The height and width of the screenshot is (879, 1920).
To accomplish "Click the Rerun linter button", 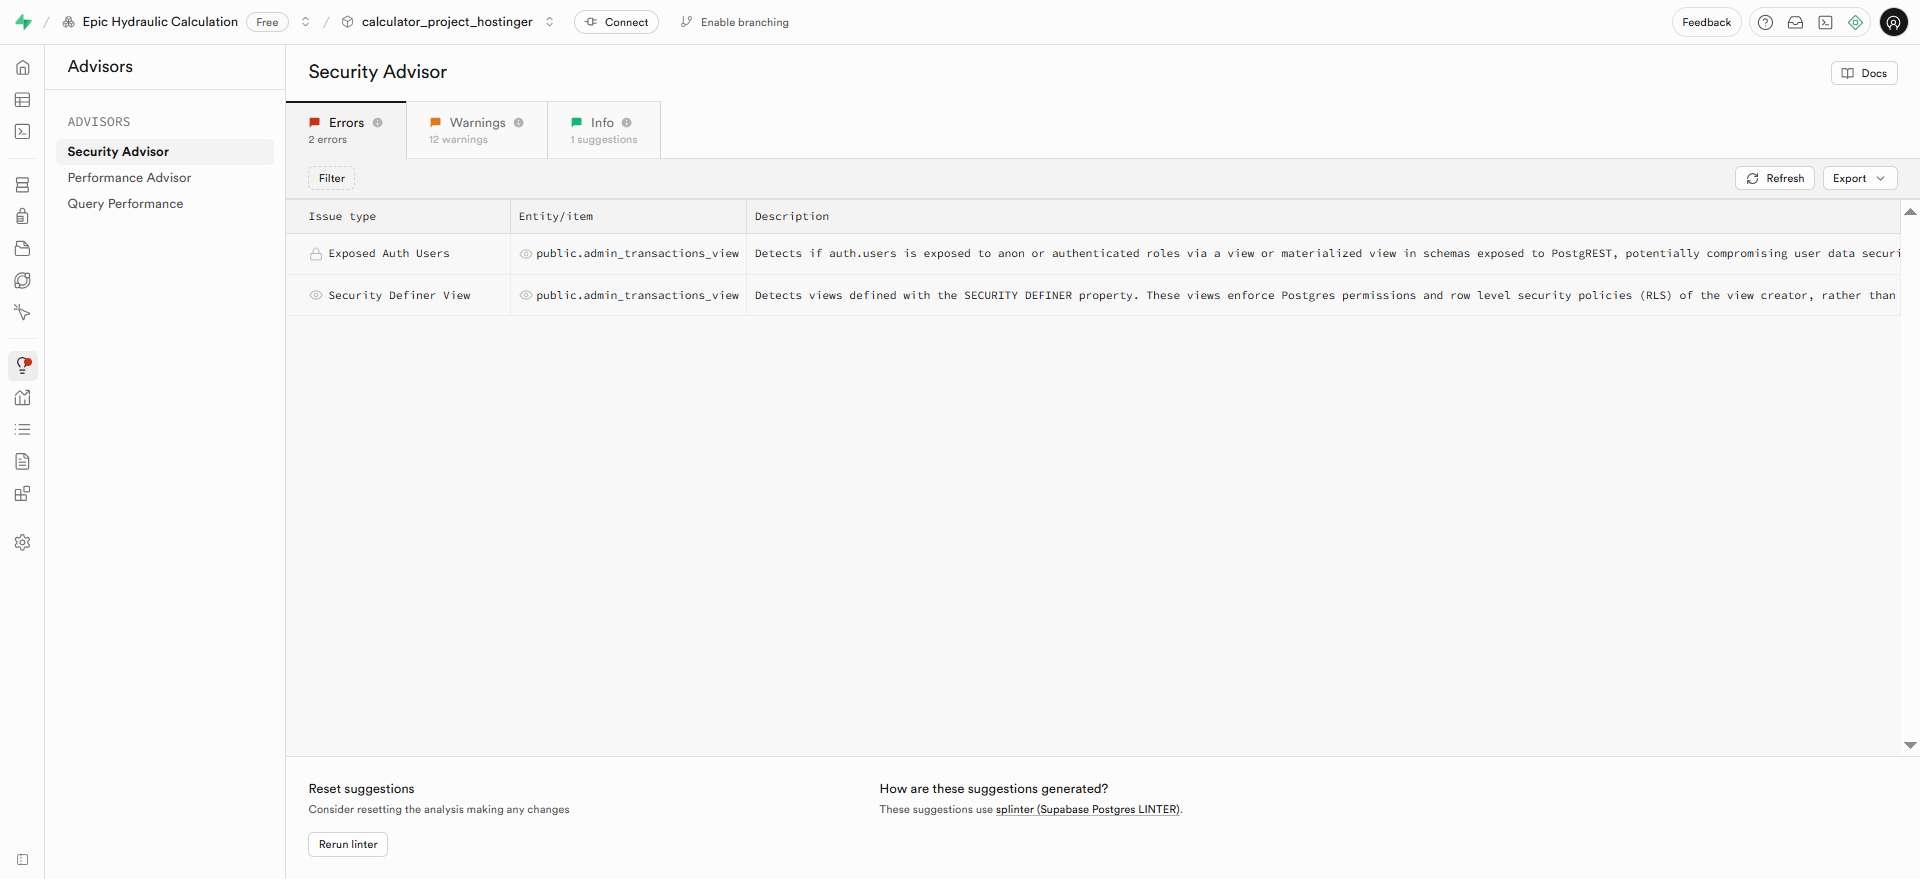I will pos(348,845).
